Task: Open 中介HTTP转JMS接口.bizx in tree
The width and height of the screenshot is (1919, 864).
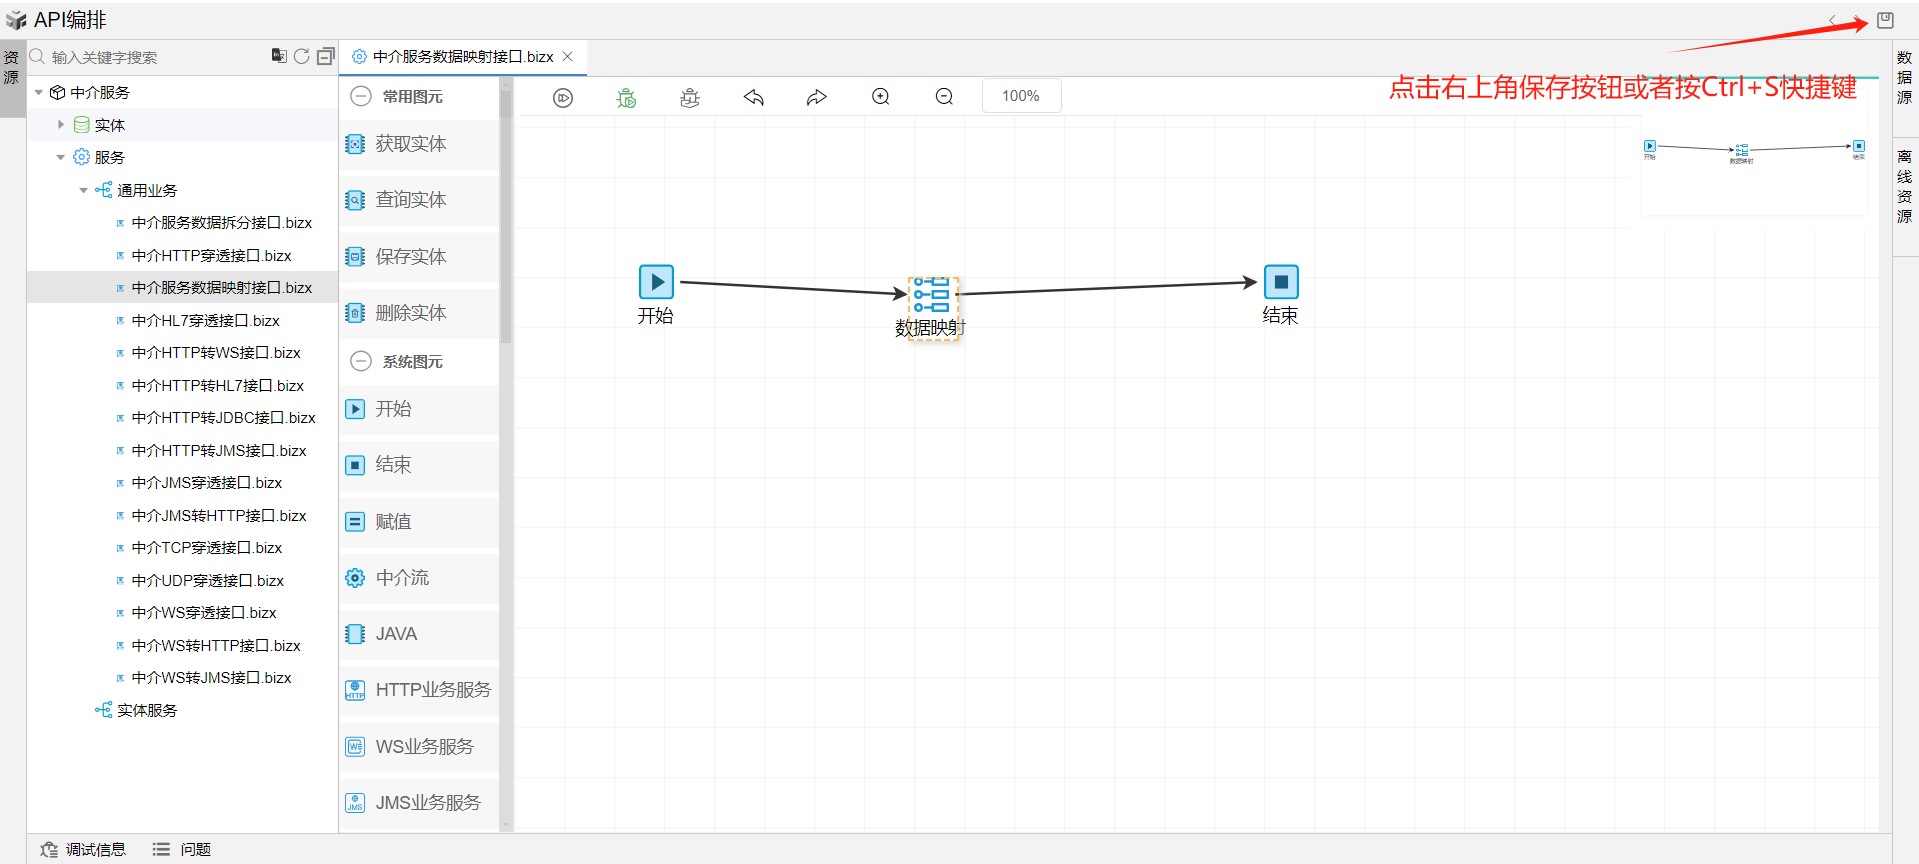Action: click(x=219, y=451)
